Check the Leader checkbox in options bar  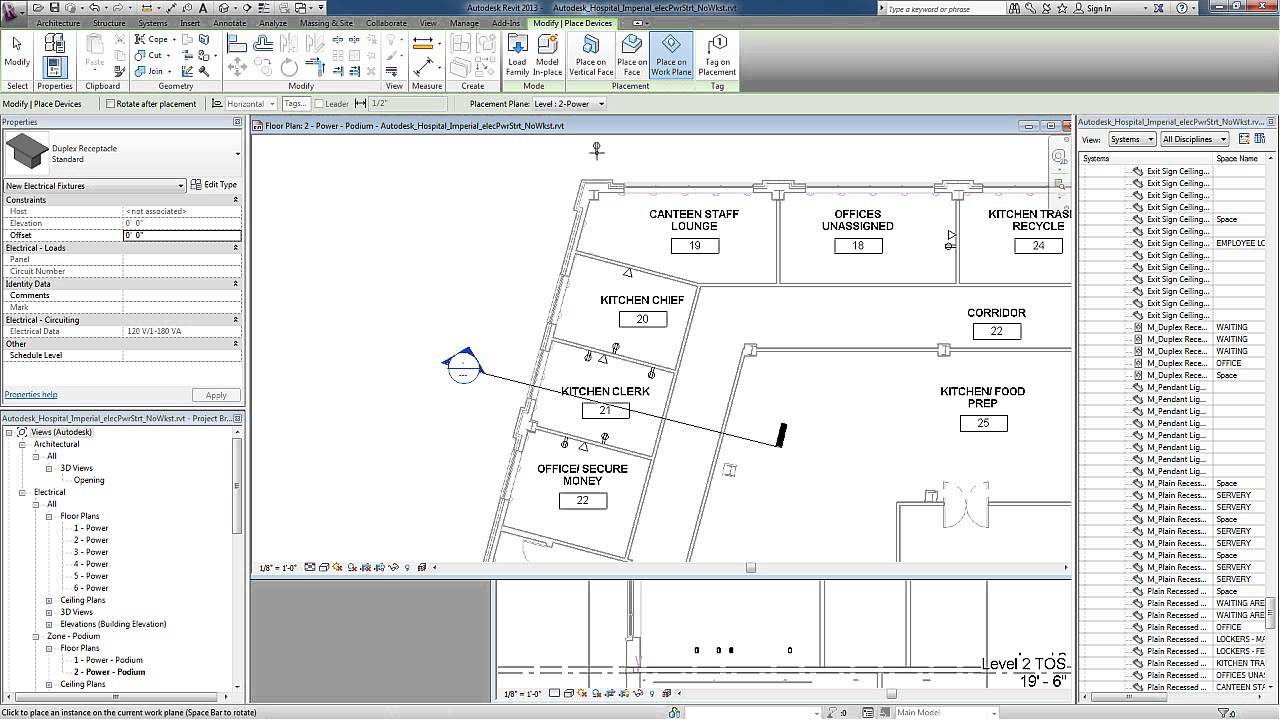pos(320,103)
